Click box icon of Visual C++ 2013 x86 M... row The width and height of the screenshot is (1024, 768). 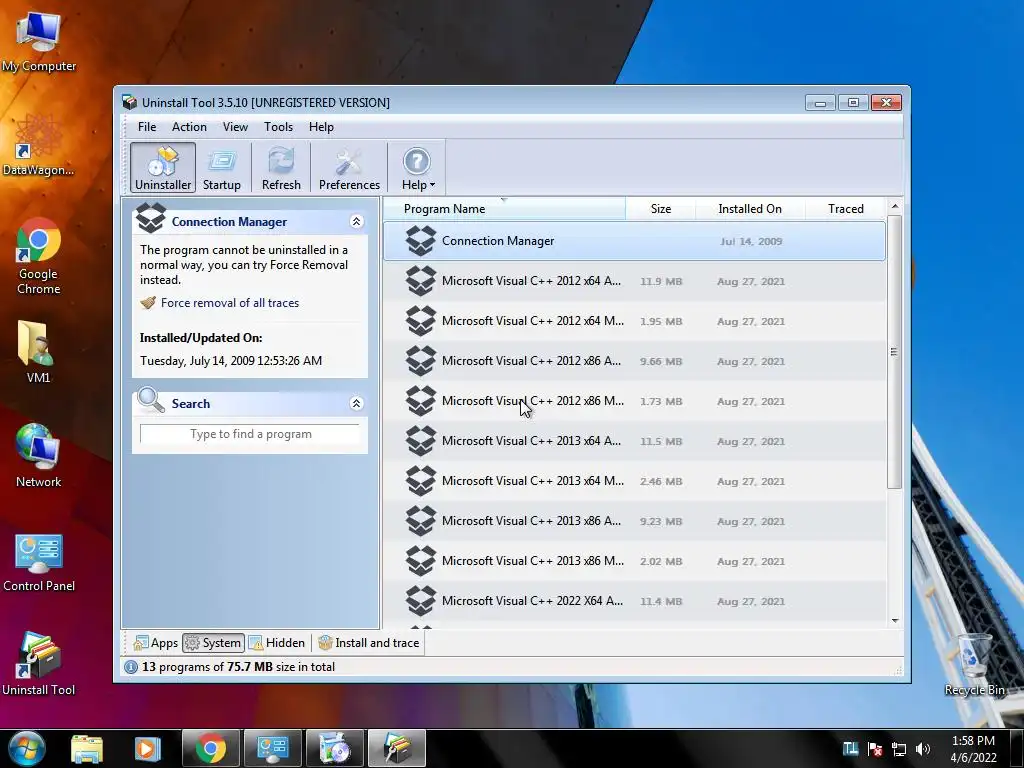tap(421, 561)
